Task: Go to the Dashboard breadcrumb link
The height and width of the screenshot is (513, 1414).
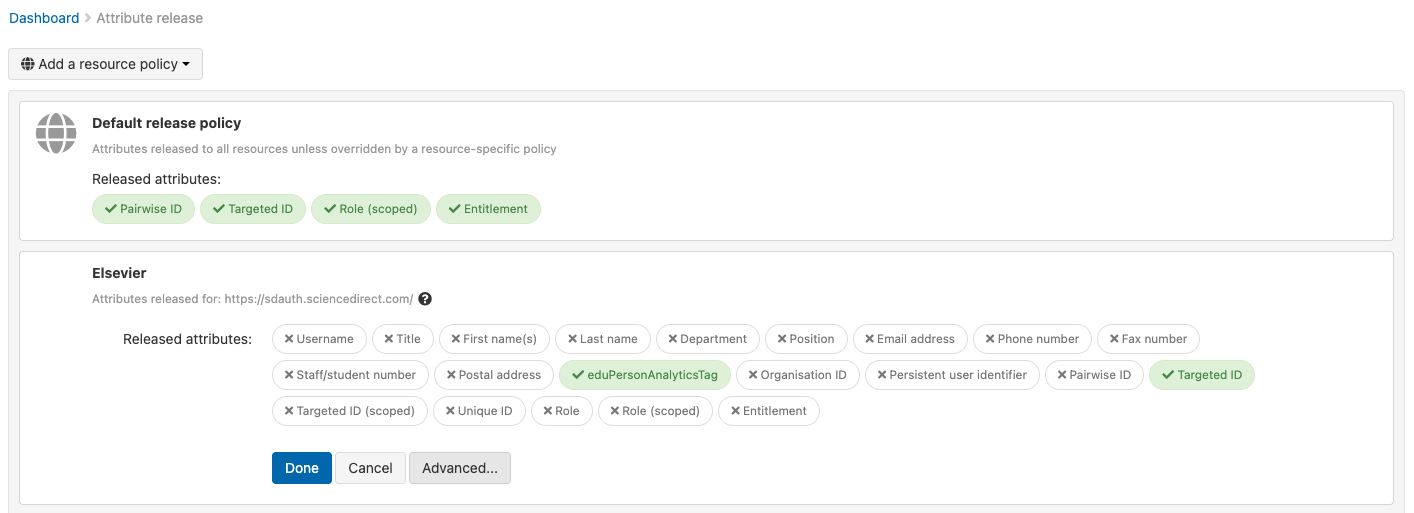Action: pyautogui.click(x=44, y=18)
